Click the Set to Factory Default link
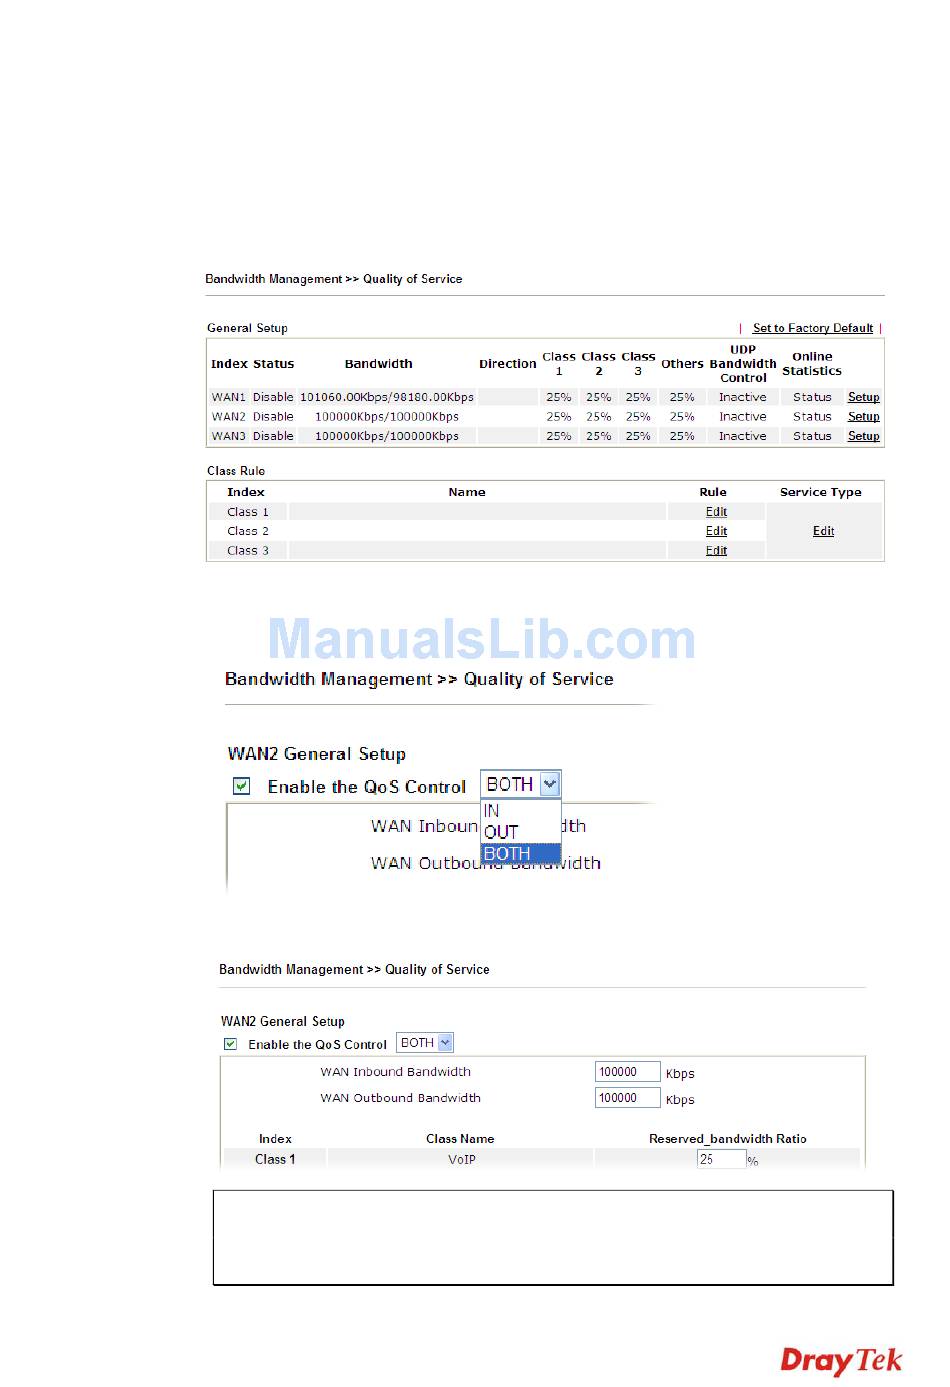 coord(813,328)
